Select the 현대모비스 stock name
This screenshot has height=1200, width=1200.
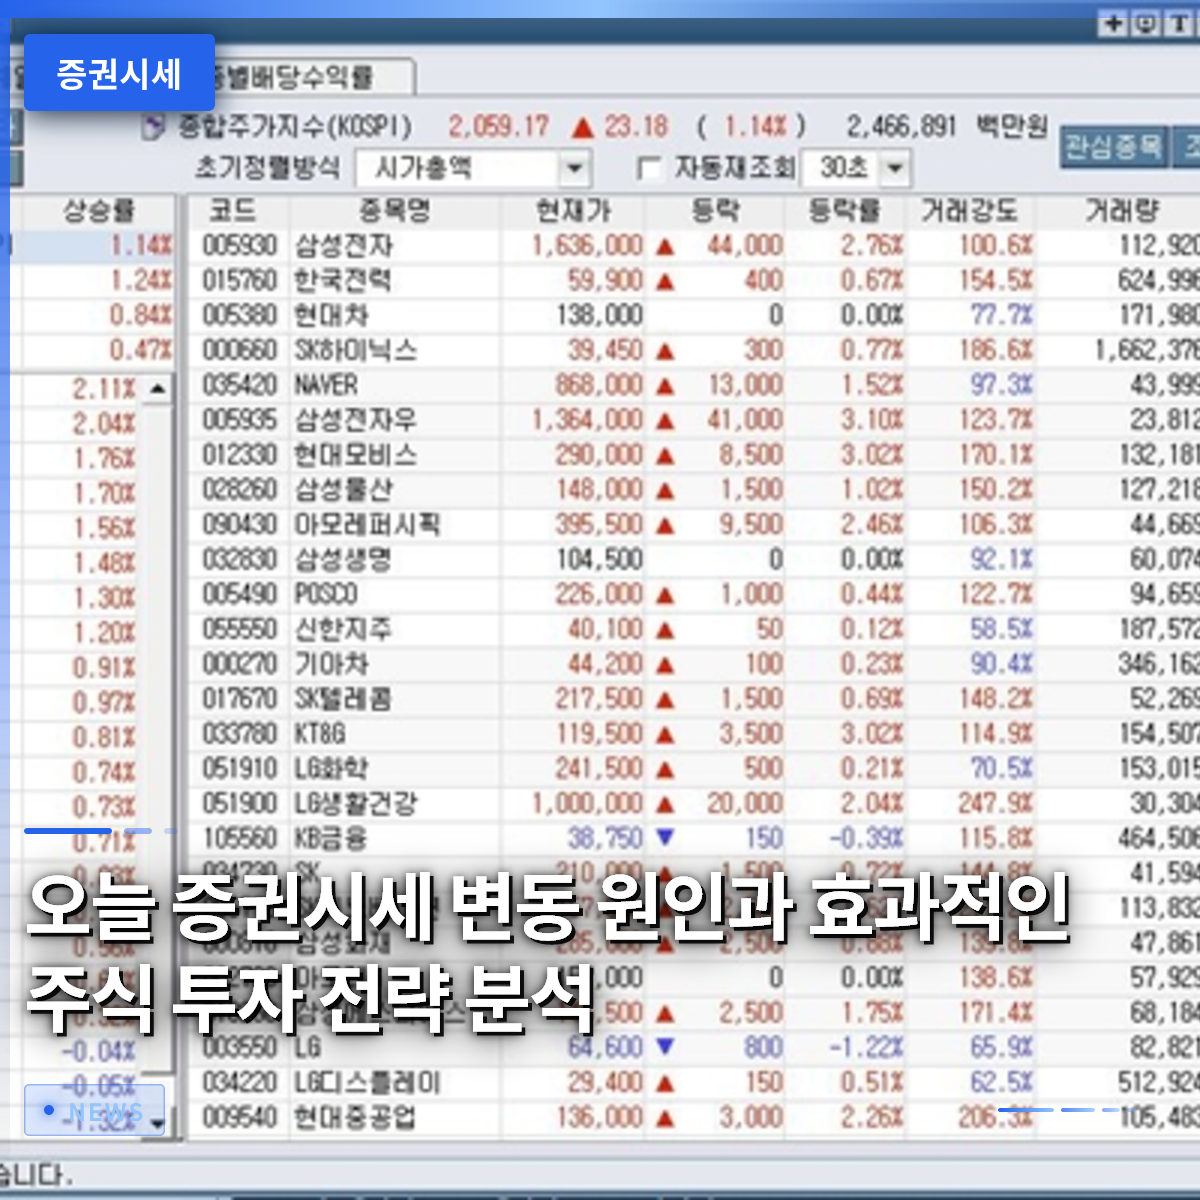point(355,455)
